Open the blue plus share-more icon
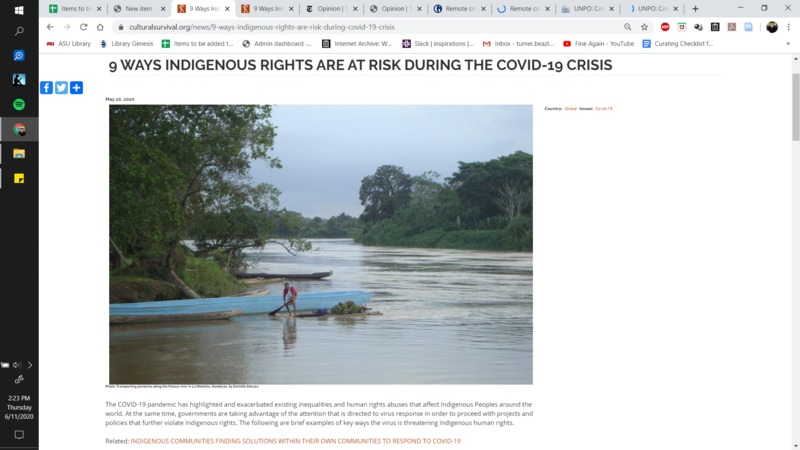Image resolution: width=800 pixels, height=450 pixels. pos(77,88)
